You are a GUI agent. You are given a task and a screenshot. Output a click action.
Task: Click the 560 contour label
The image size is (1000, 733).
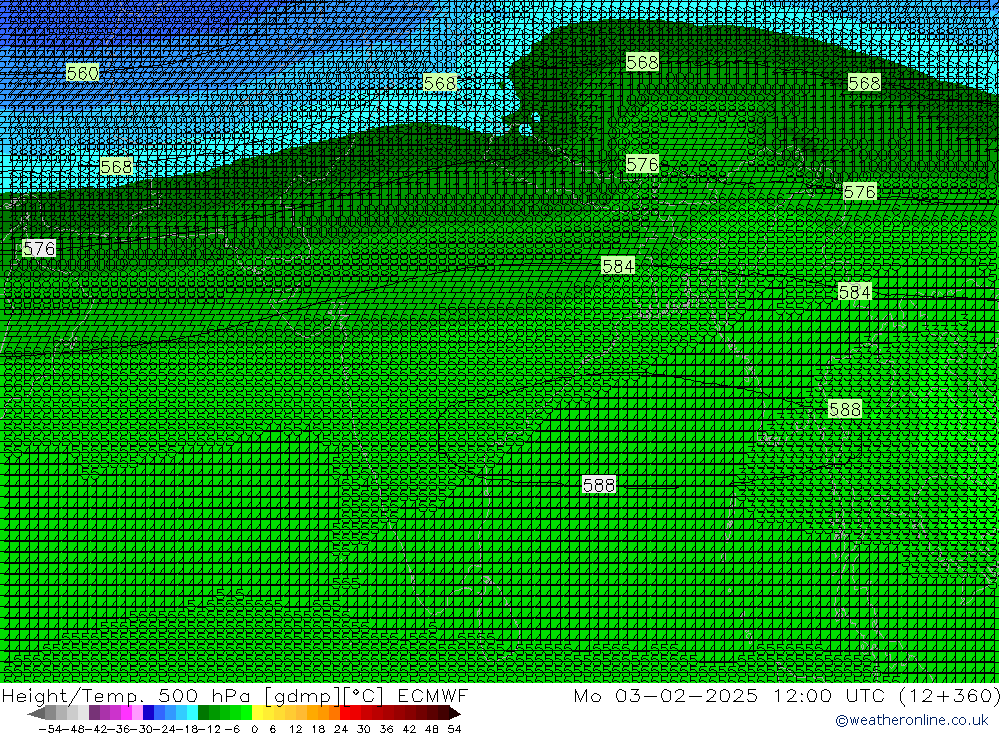pos(83,73)
